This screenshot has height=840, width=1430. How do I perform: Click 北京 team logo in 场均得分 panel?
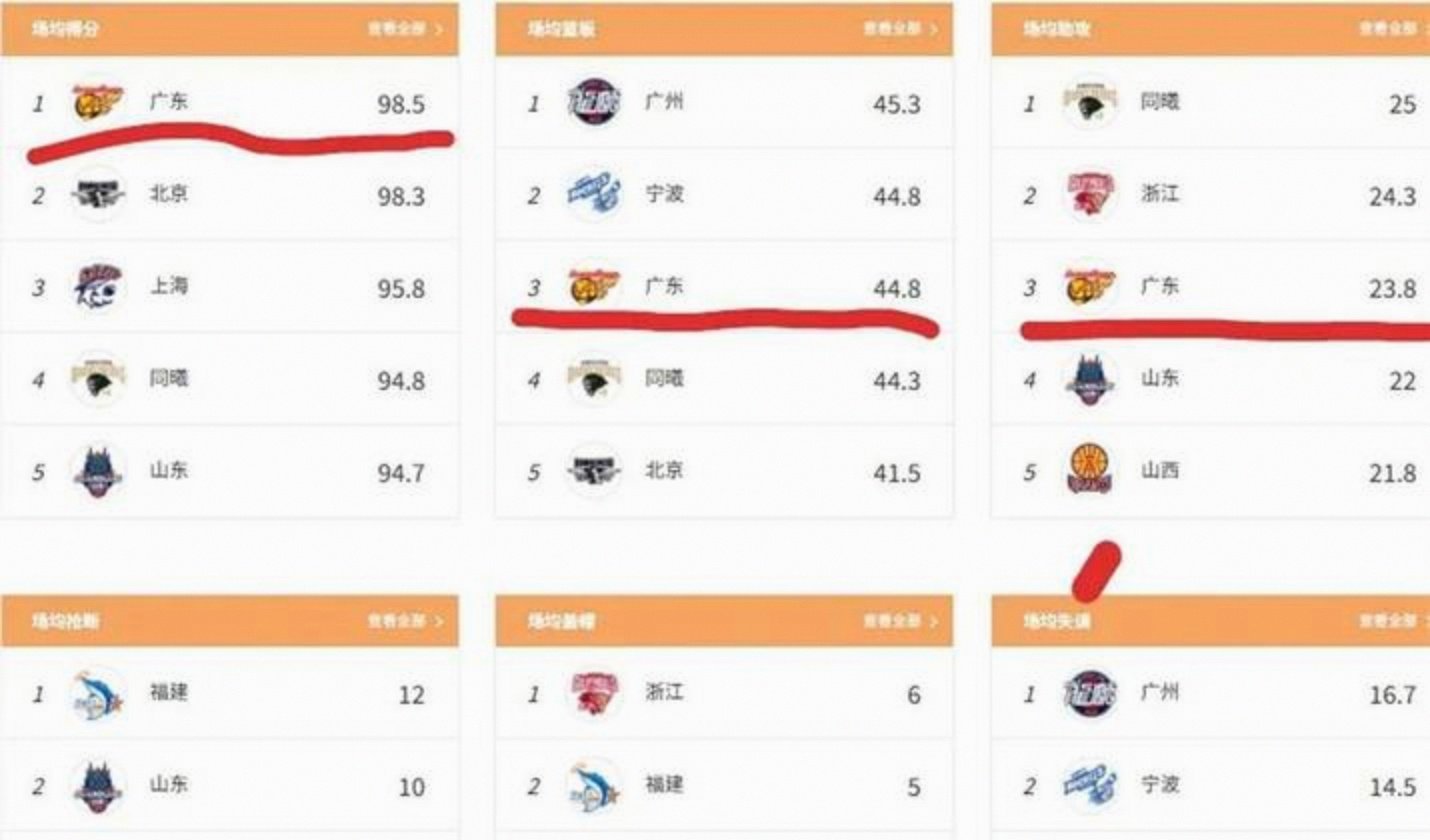(x=98, y=194)
